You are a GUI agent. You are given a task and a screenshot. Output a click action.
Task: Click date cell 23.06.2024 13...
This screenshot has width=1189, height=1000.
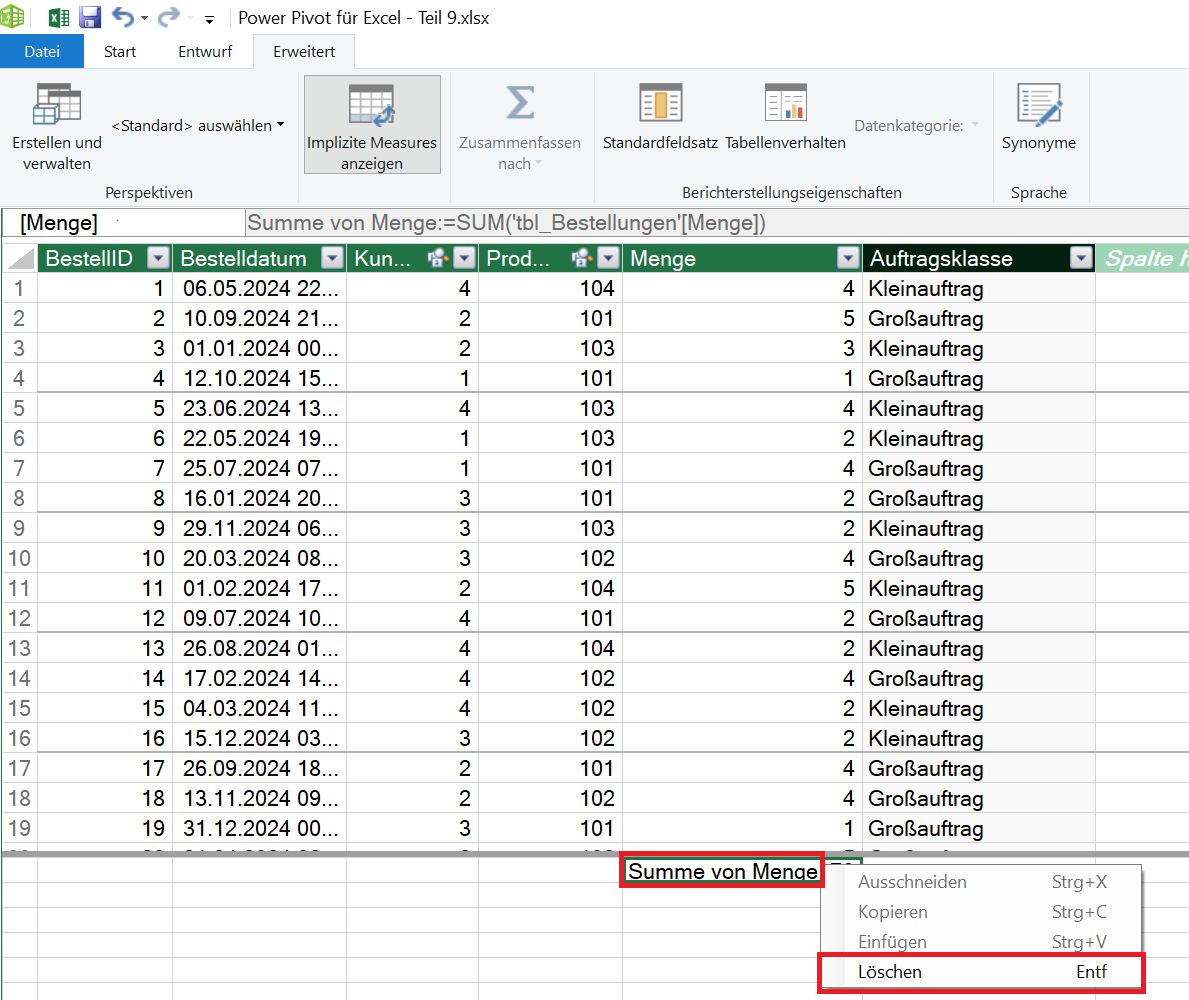point(260,408)
